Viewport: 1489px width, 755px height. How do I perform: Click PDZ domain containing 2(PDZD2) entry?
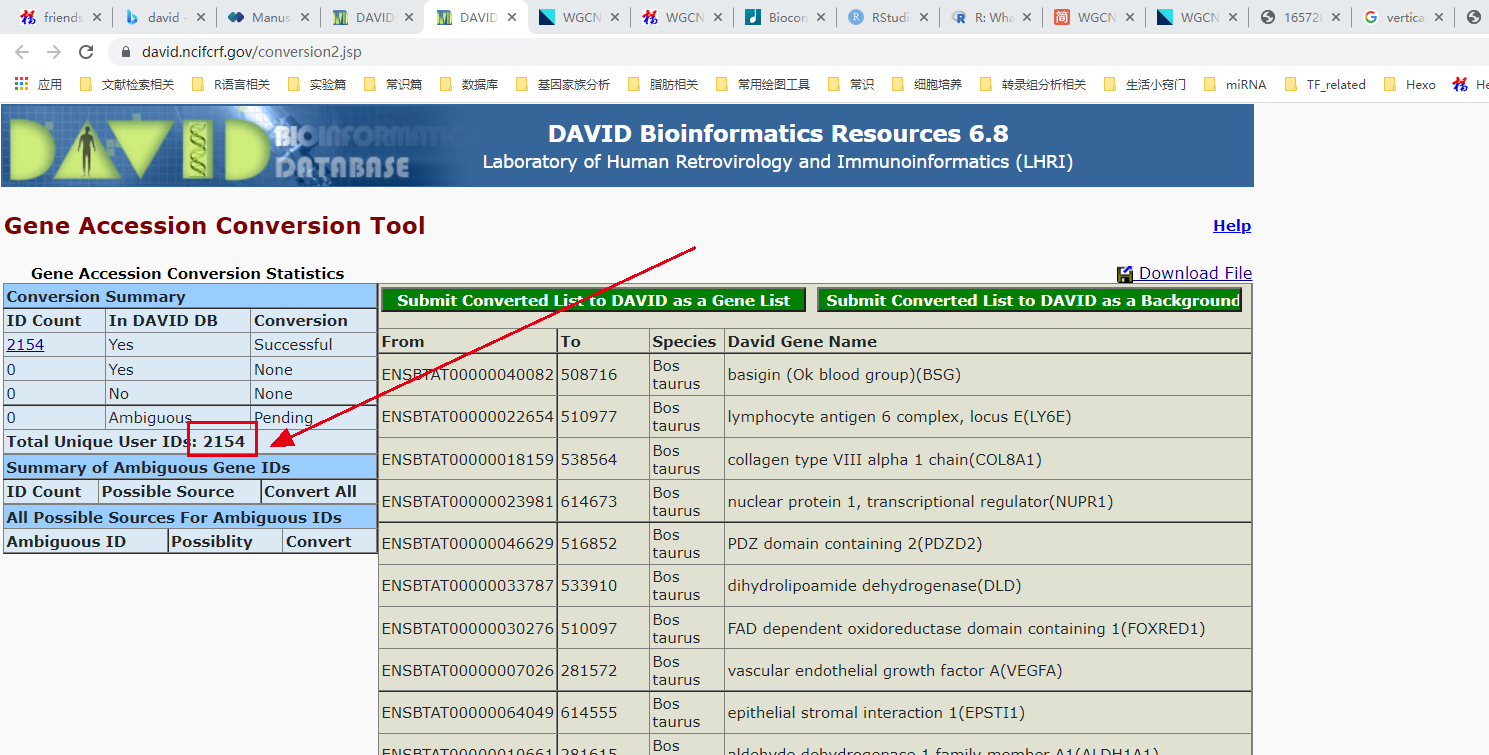(855, 544)
